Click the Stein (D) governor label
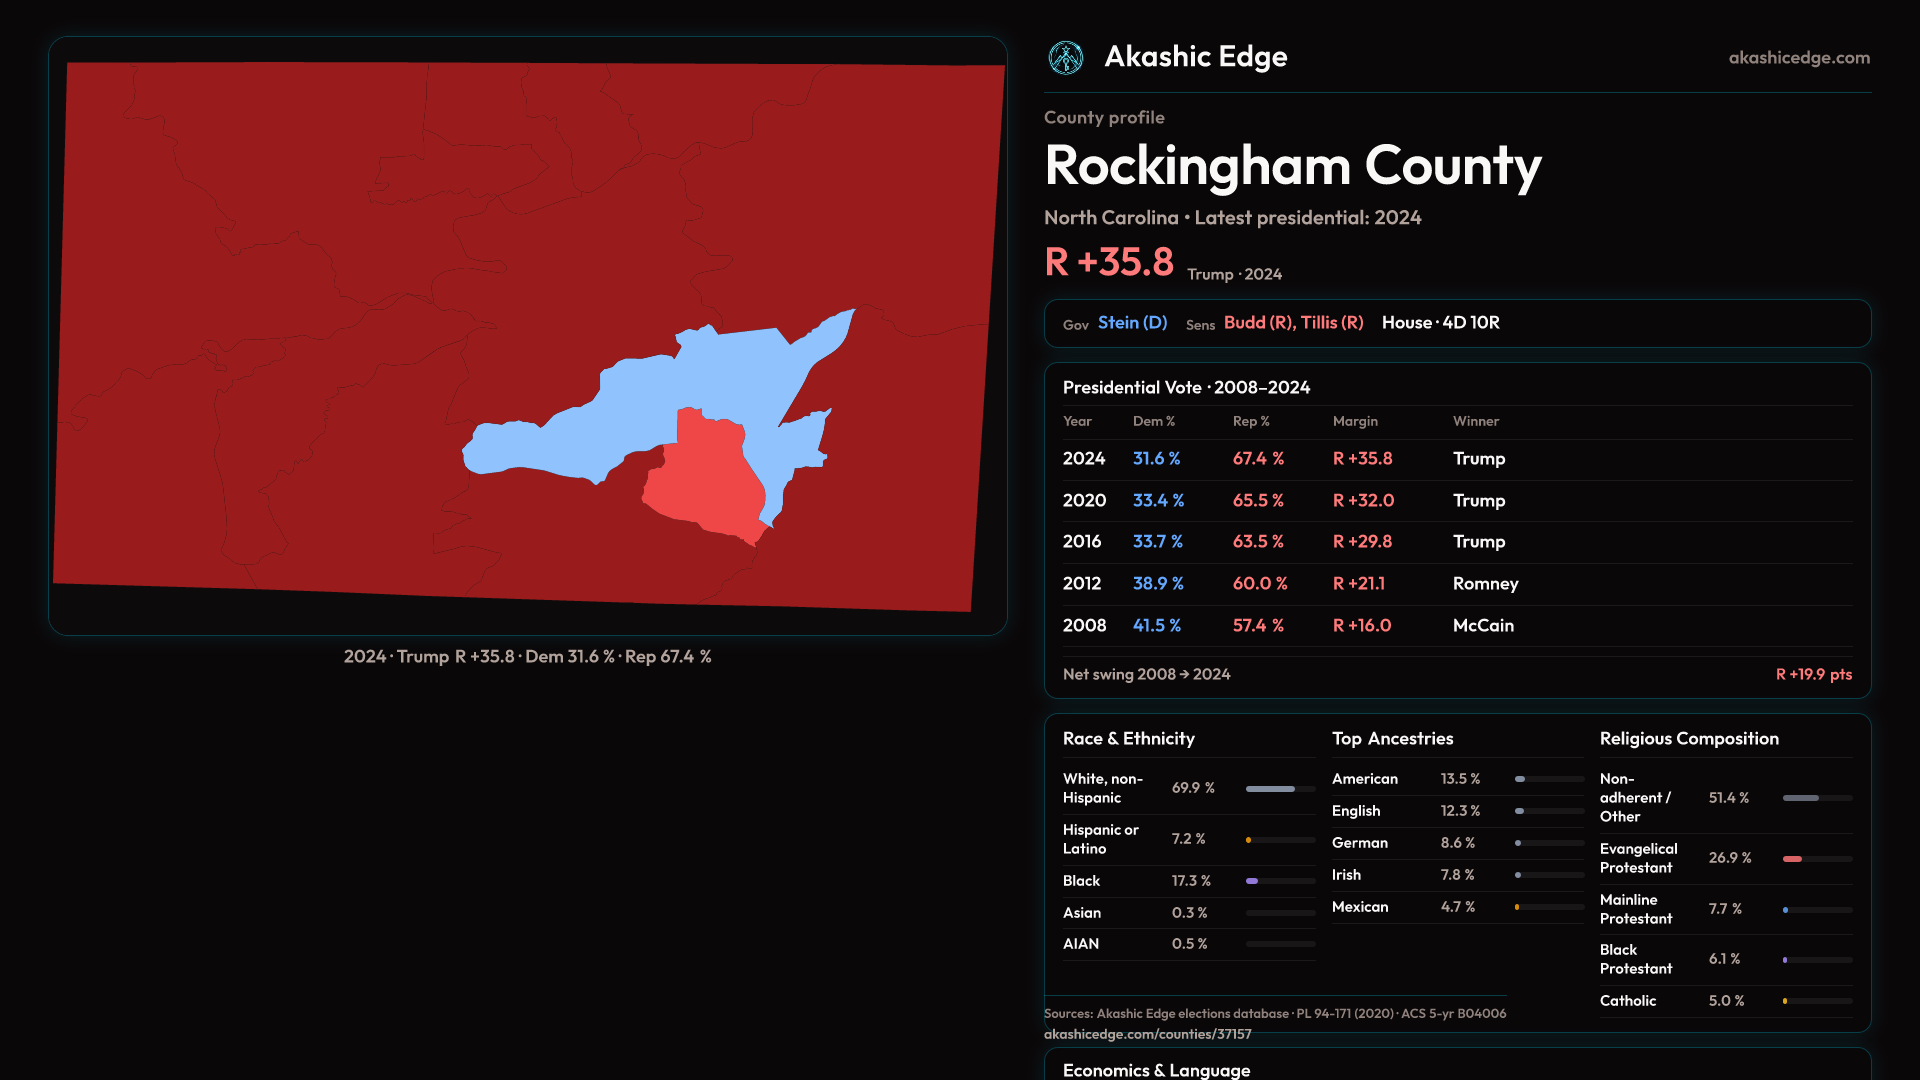This screenshot has width=1920, height=1080. click(1132, 323)
